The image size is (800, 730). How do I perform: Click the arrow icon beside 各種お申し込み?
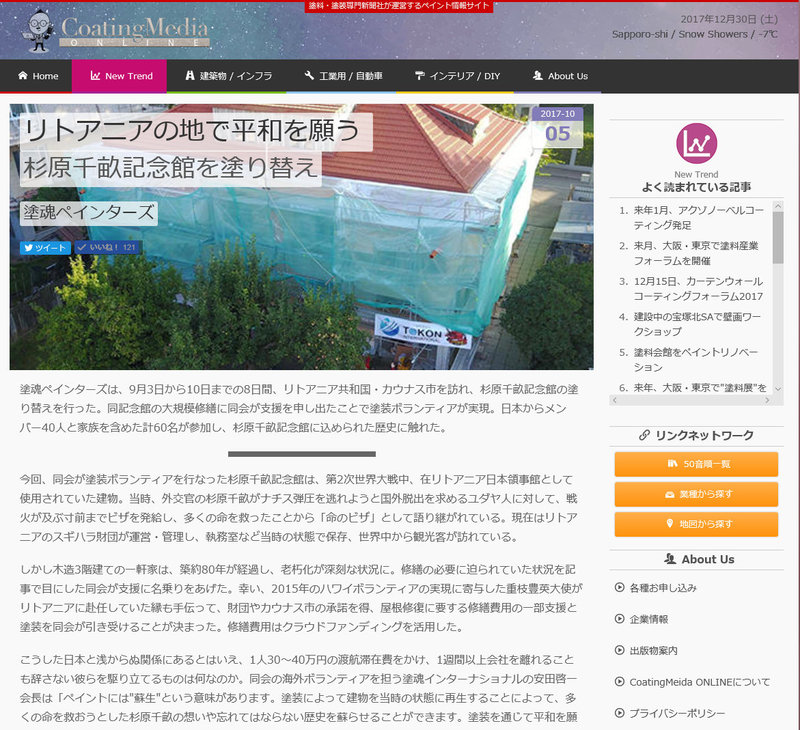pos(619,588)
